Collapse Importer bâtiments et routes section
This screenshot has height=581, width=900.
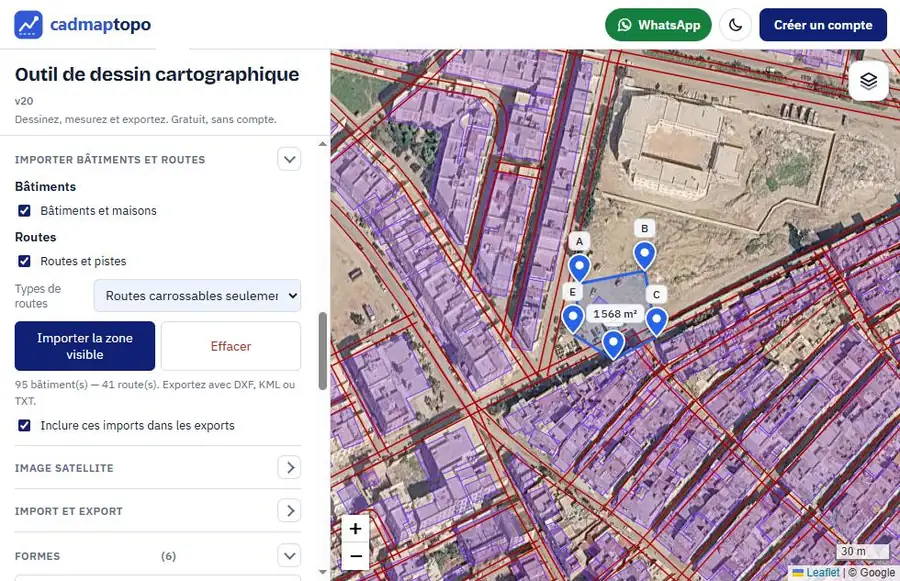(x=289, y=159)
